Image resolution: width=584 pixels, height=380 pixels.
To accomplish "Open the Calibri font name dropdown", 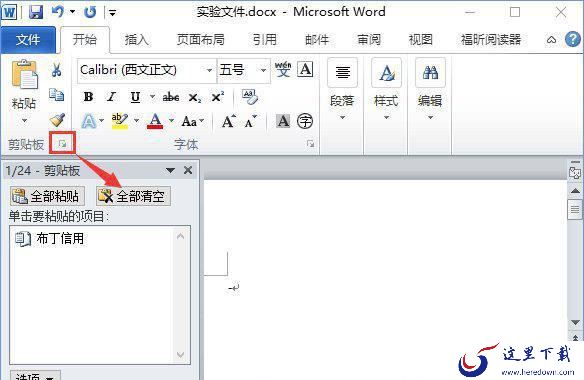I will click(x=209, y=70).
